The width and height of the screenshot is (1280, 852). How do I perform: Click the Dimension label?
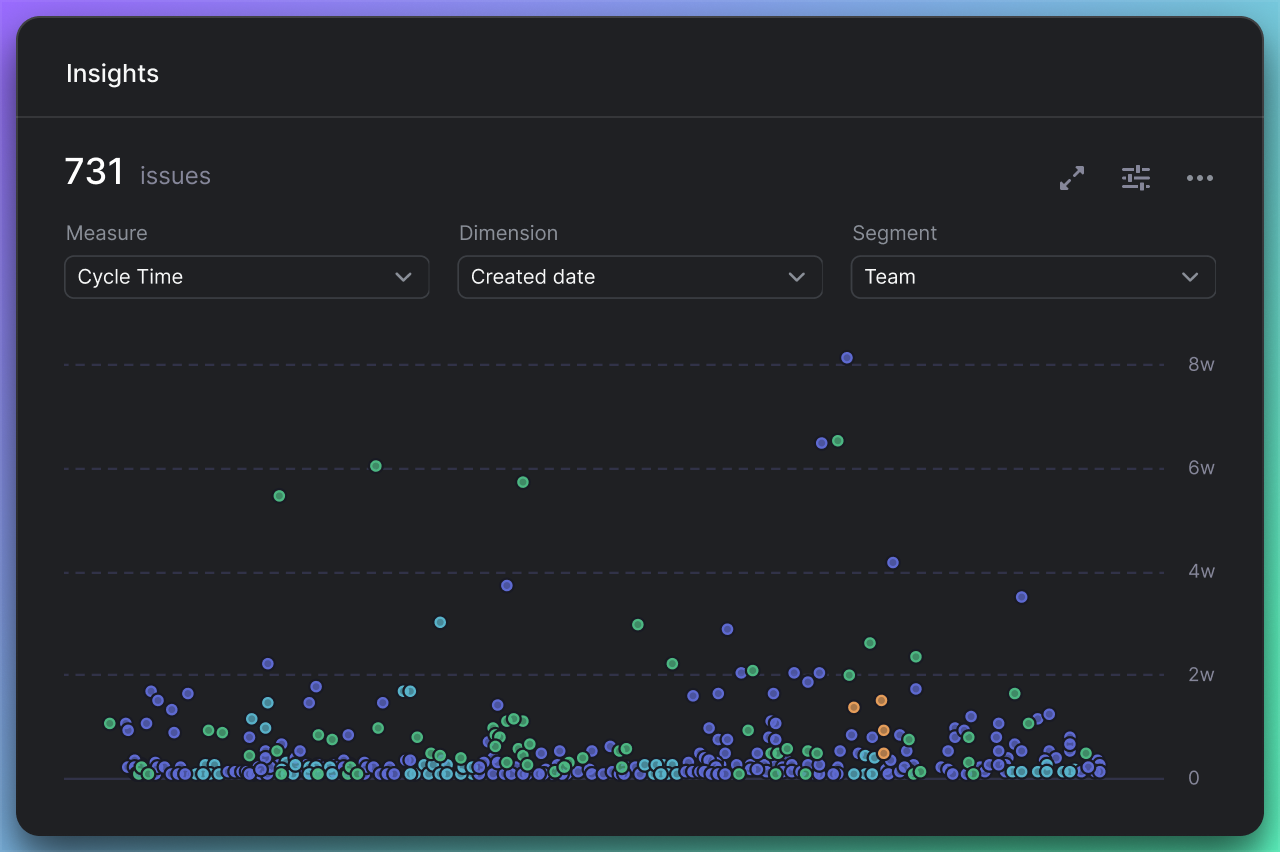pyautogui.click(x=508, y=233)
